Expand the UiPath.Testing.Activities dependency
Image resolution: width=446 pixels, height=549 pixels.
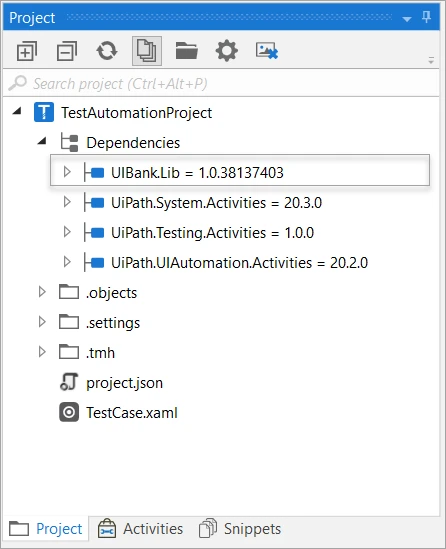[67, 232]
